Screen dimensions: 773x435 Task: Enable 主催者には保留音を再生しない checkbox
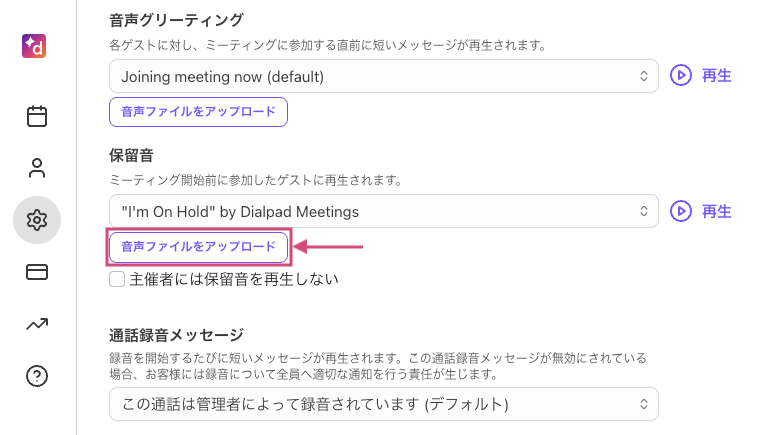(x=117, y=279)
